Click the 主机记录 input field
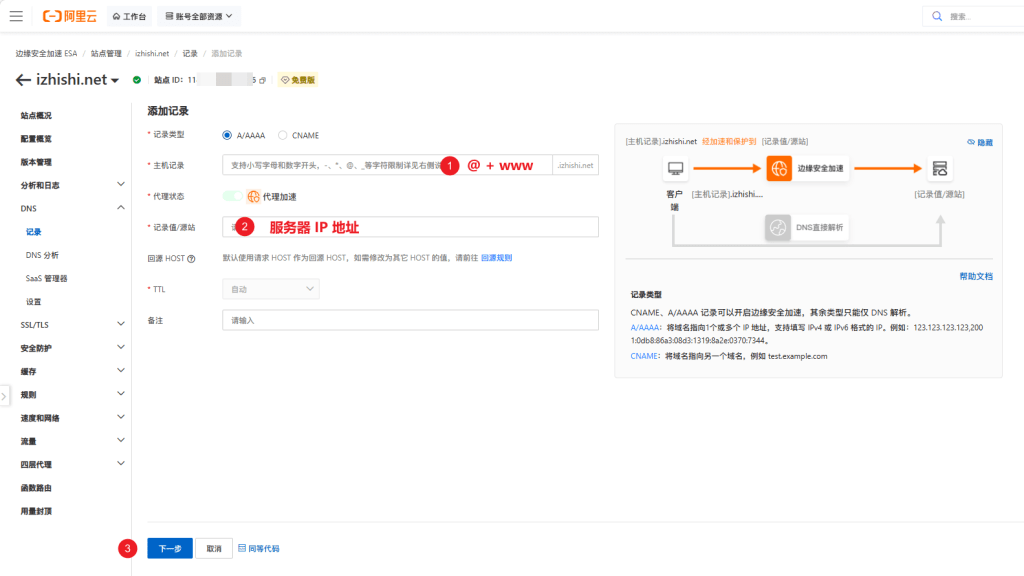The image size is (1024, 576). point(330,165)
